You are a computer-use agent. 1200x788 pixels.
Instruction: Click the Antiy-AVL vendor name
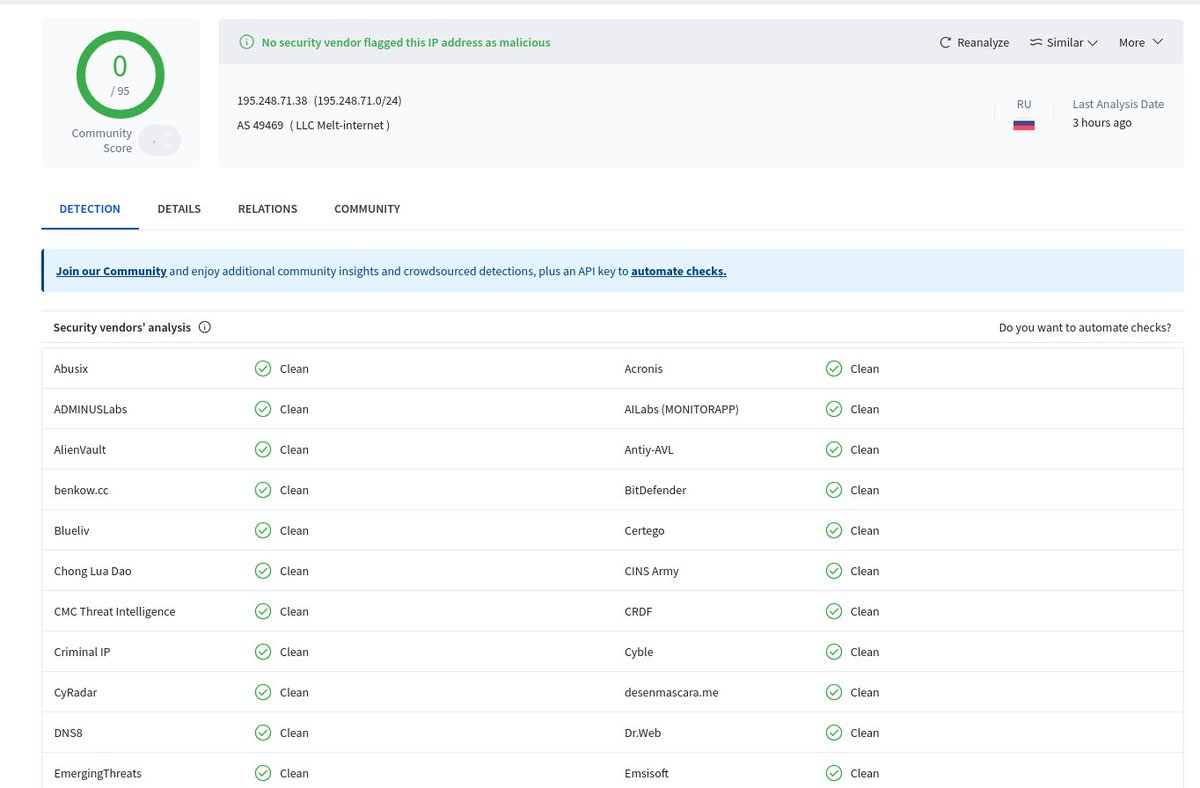point(649,450)
